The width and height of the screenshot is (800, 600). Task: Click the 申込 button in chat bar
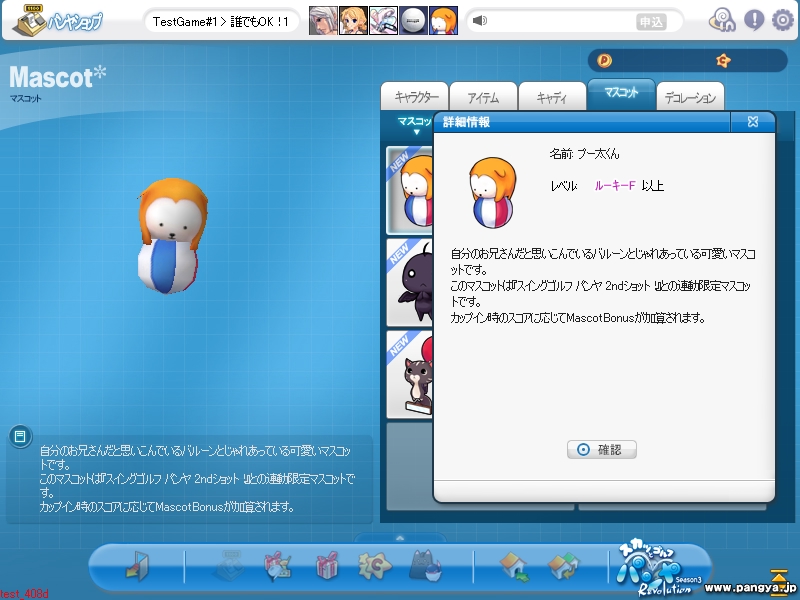click(651, 22)
